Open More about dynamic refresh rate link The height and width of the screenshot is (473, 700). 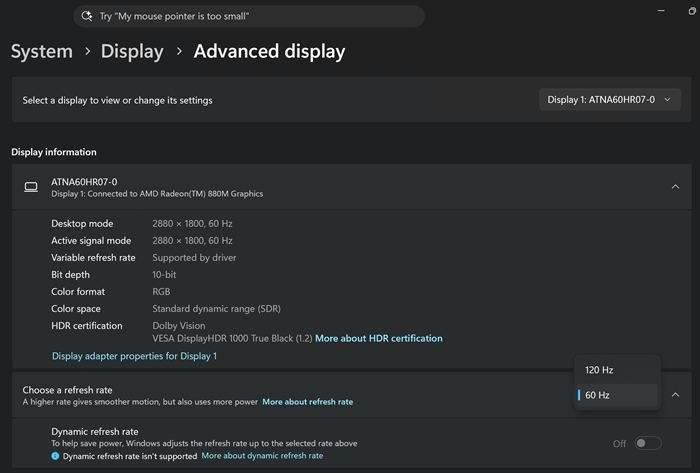tap(262, 456)
